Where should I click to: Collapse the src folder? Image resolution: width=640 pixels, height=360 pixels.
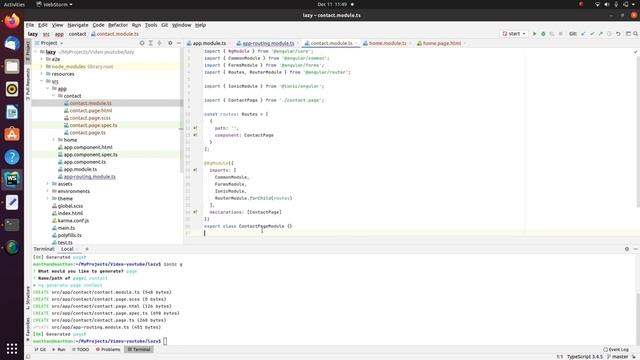click(x=42, y=81)
